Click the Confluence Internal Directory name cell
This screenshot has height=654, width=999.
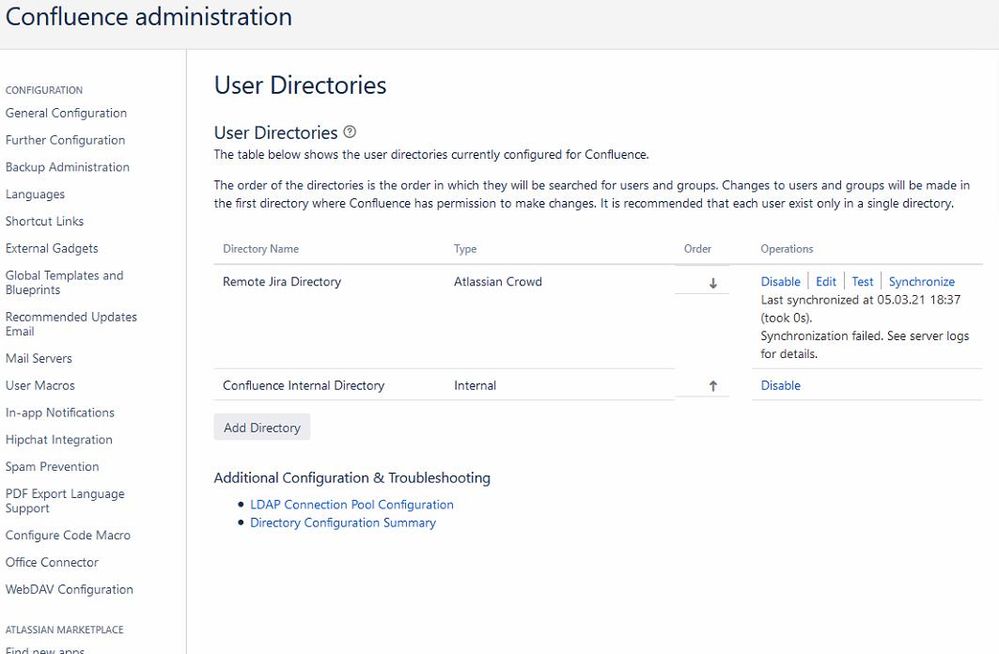coord(303,386)
